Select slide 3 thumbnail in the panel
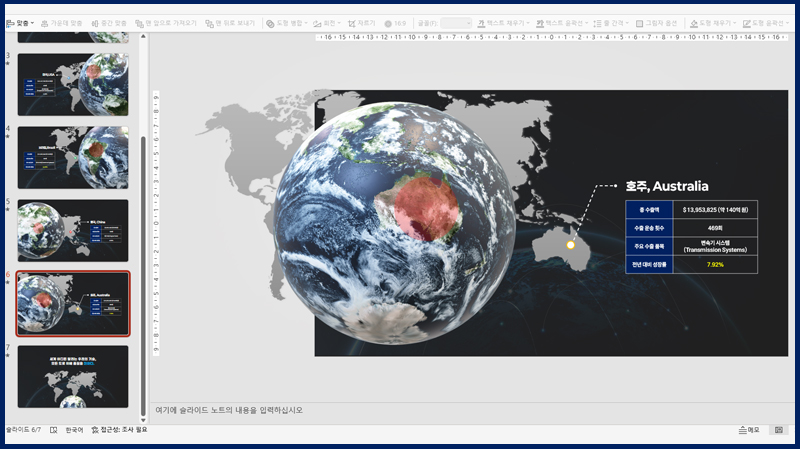The width and height of the screenshot is (800, 449). [x=73, y=85]
